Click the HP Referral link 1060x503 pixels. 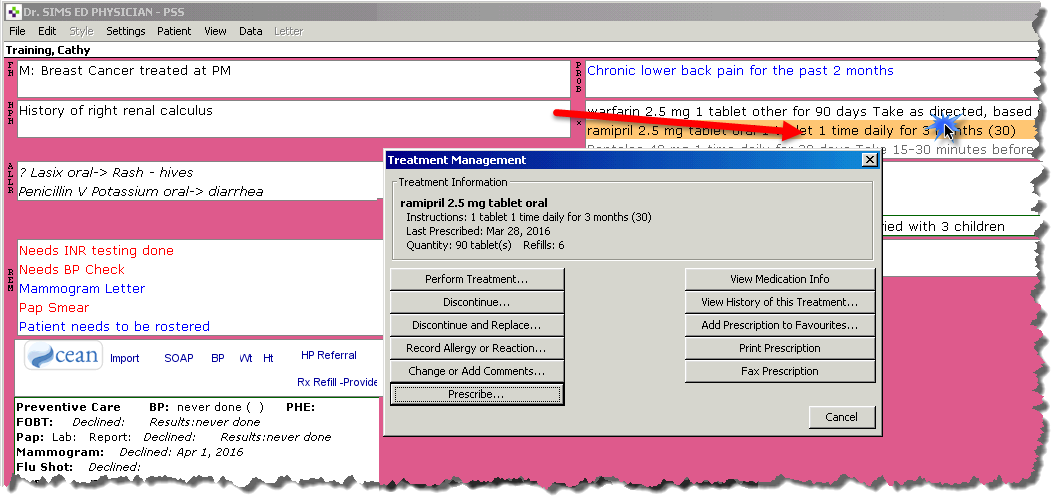(x=328, y=355)
